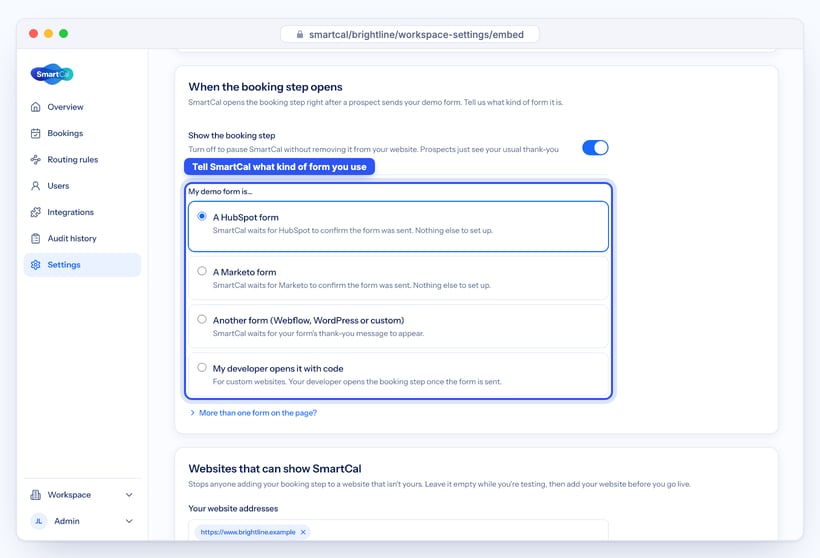820x558 pixels.
Task: Click the Routing rules icon
Action: 36,160
